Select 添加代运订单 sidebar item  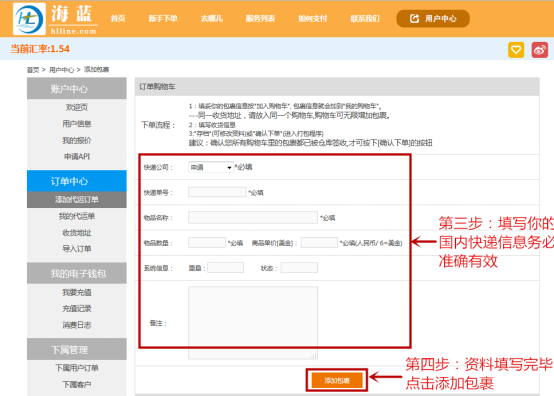77,200
